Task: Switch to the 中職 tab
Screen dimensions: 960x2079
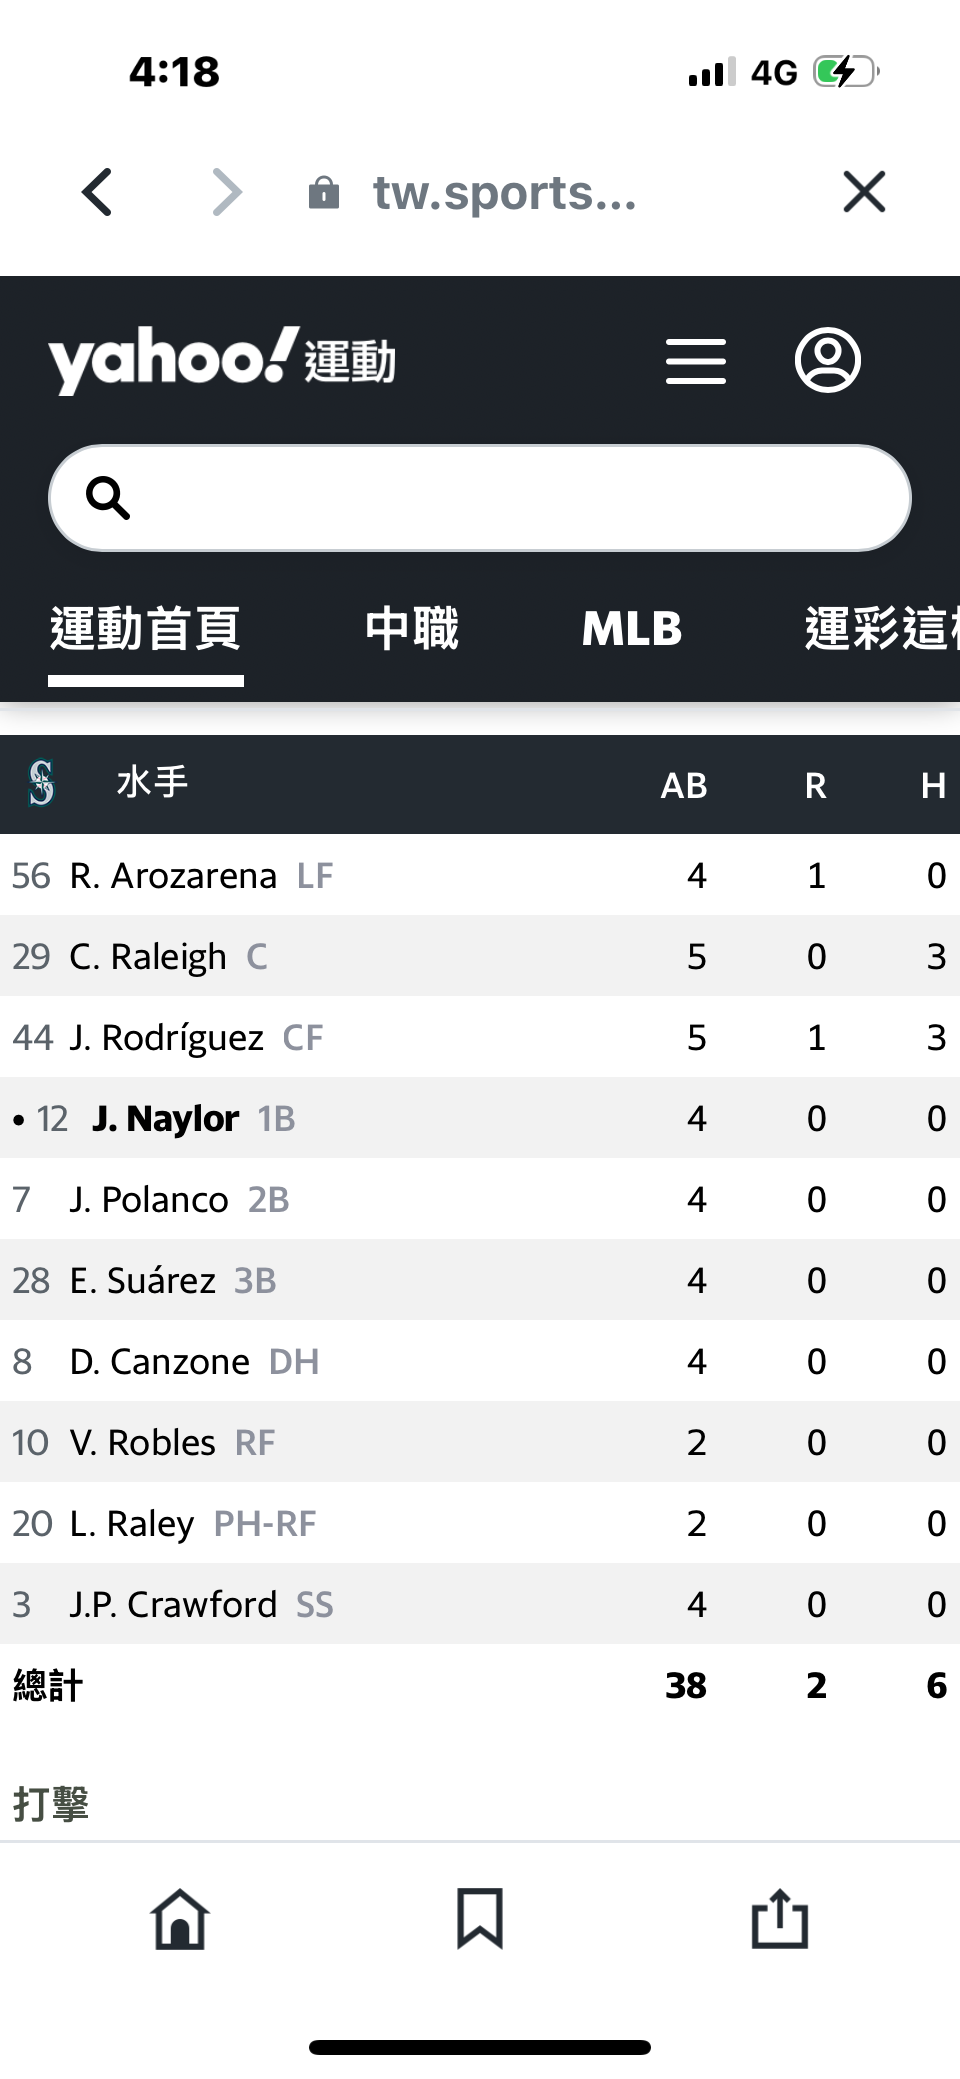Action: pos(412,629)
